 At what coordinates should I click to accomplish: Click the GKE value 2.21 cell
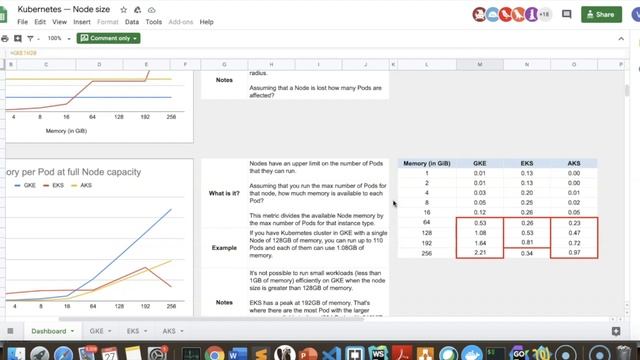tap(480, 253)
